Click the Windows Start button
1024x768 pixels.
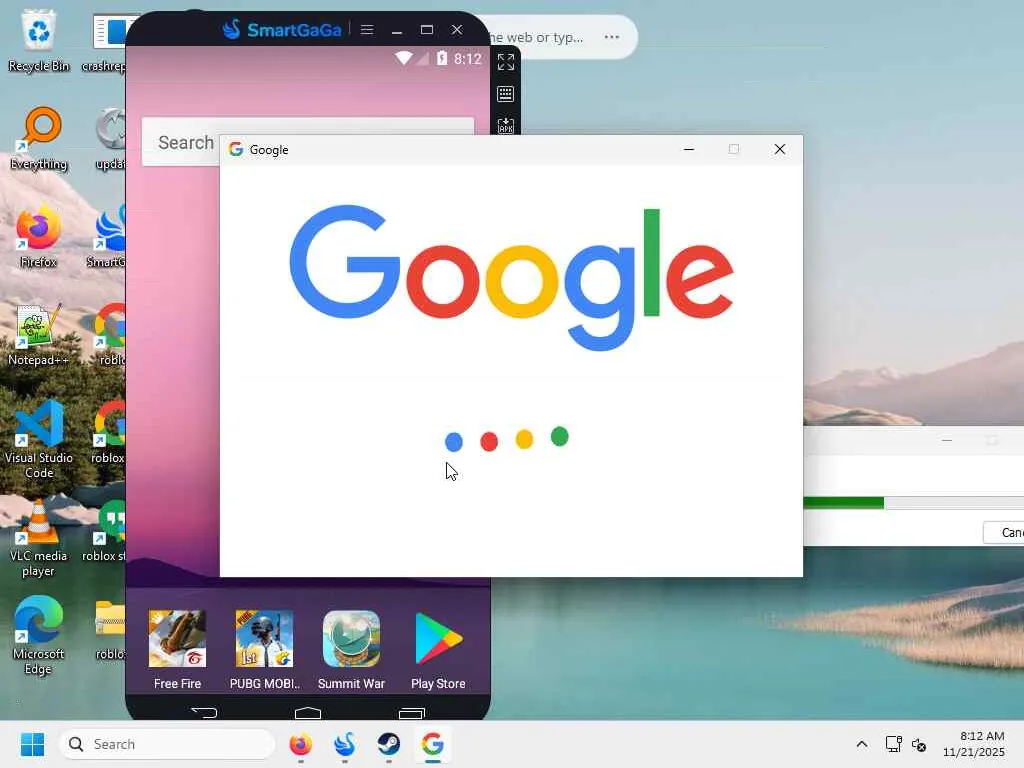click(x=33, y=744)
